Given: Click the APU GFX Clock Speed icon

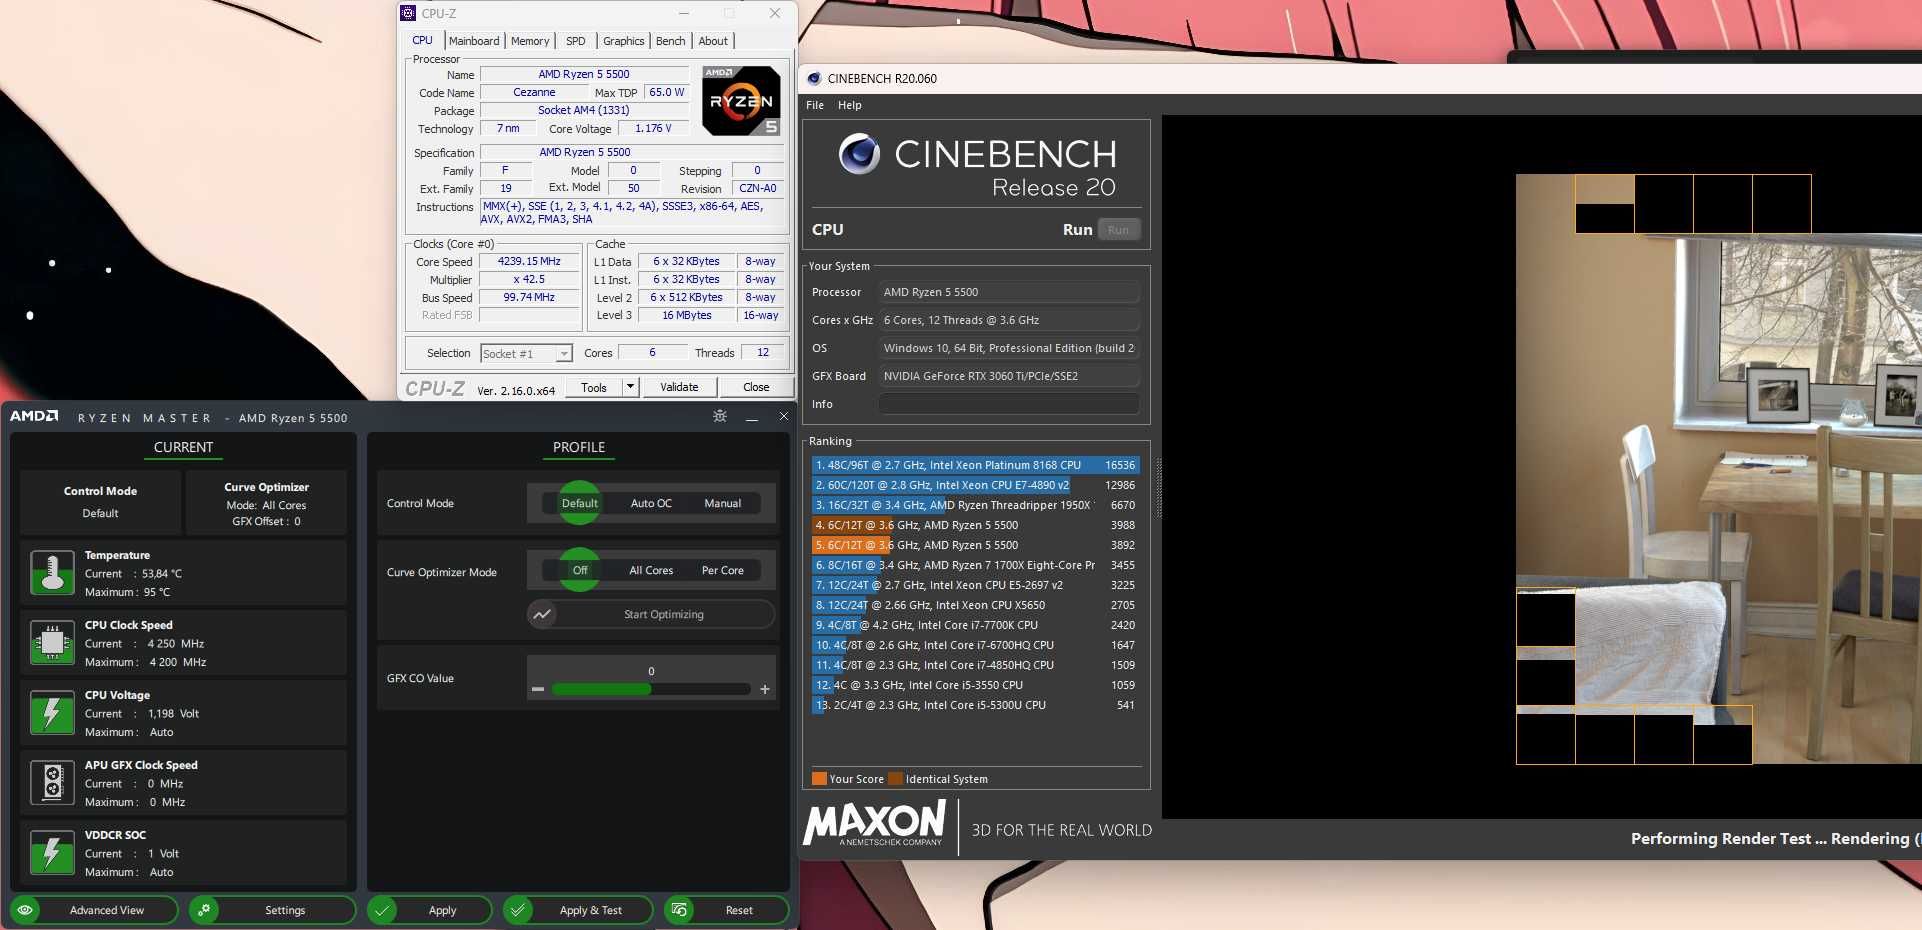Looking at the screenshot, I should [52, 783].
